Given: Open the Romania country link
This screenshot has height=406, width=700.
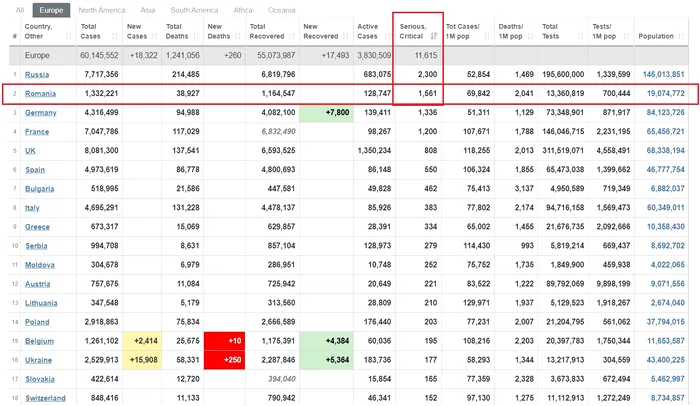Looking at the screenshot, I should 40,93.
